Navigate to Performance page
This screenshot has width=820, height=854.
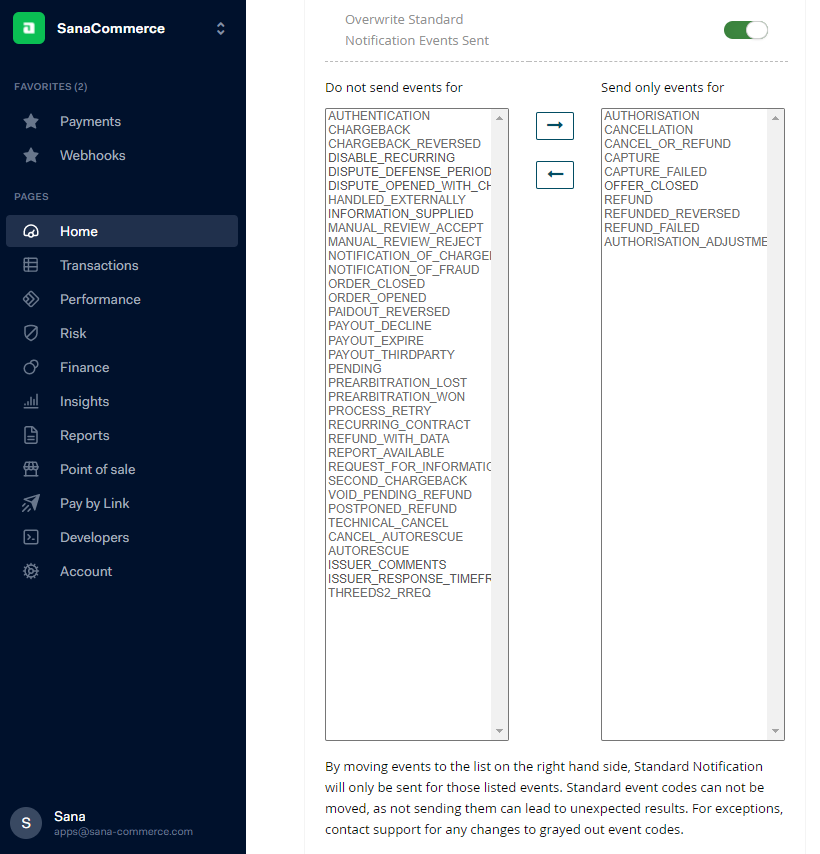point(100,299)
